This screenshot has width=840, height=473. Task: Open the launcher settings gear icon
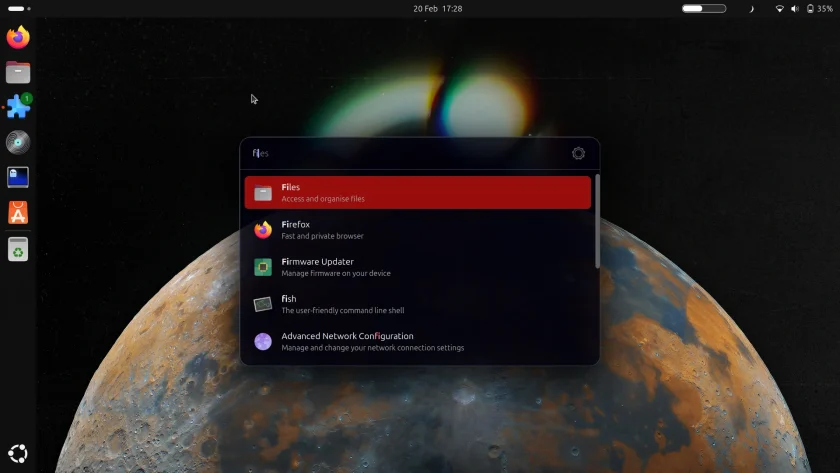(578, 153)
